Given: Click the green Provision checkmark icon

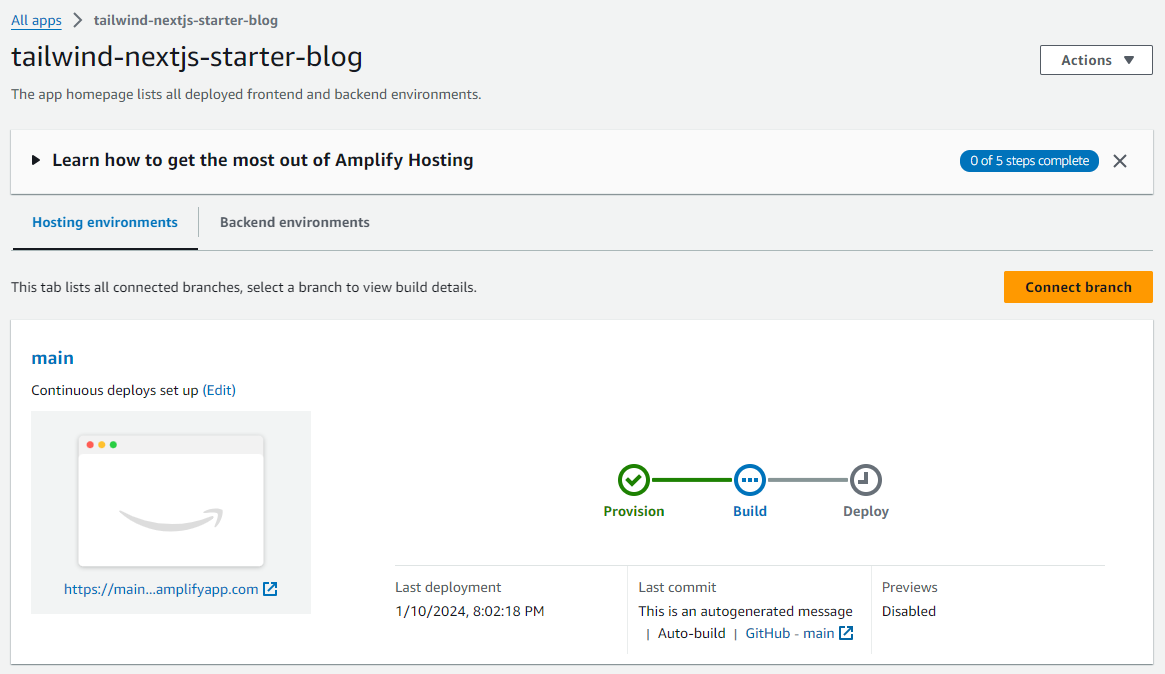Looking at the screenshot, I should coord(633,481).
